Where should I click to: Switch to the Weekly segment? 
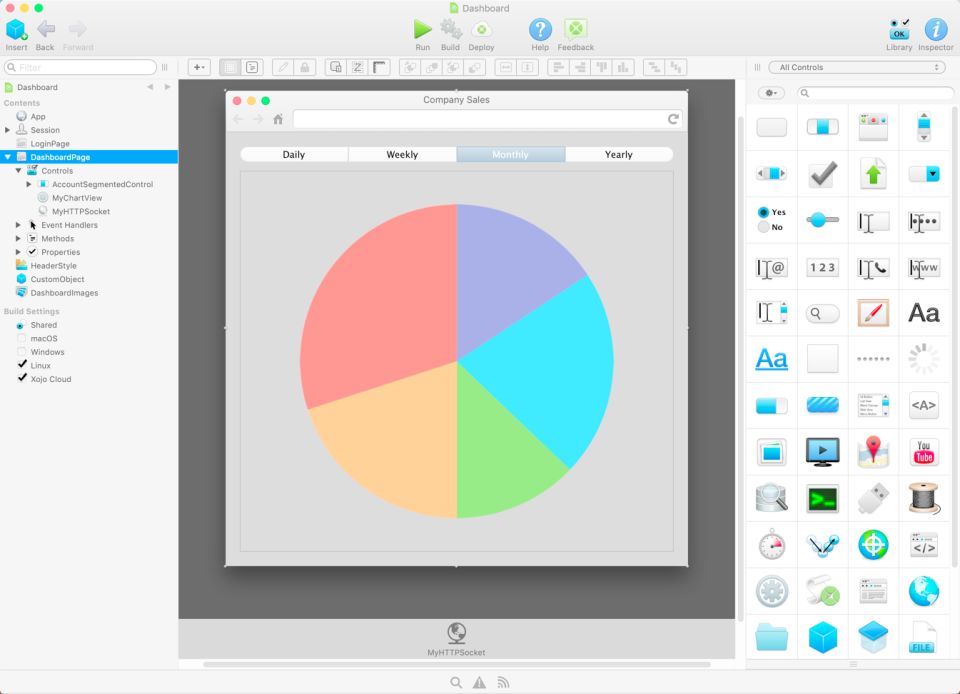[x=402, y=154]
